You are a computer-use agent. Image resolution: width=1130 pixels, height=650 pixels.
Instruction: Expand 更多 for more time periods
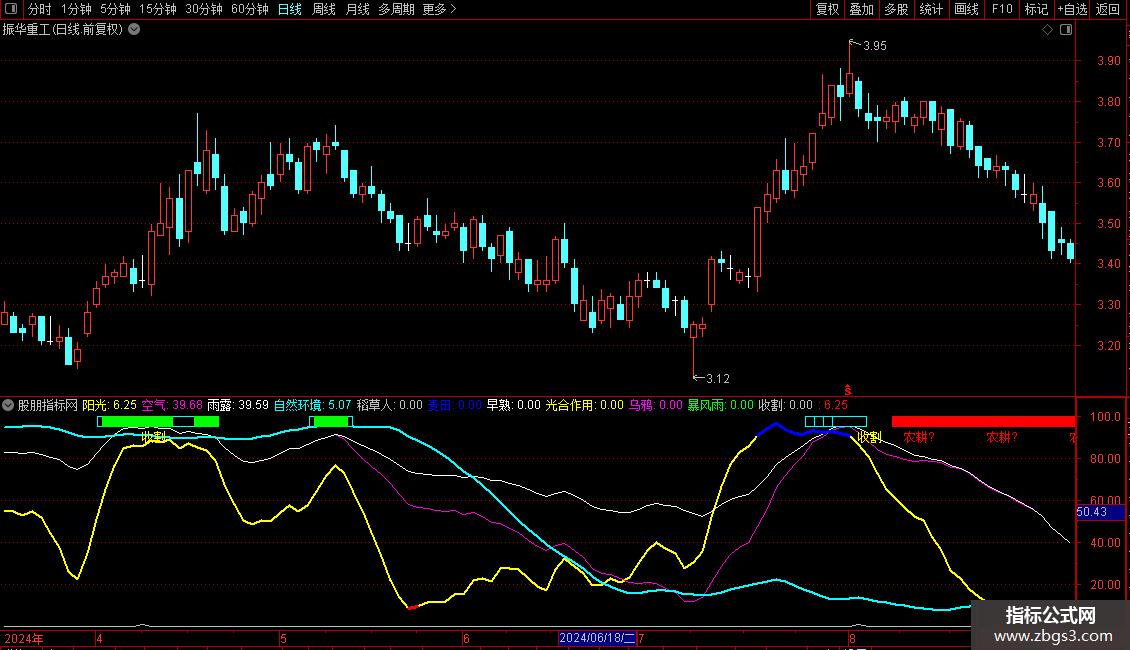coord(439,9)
